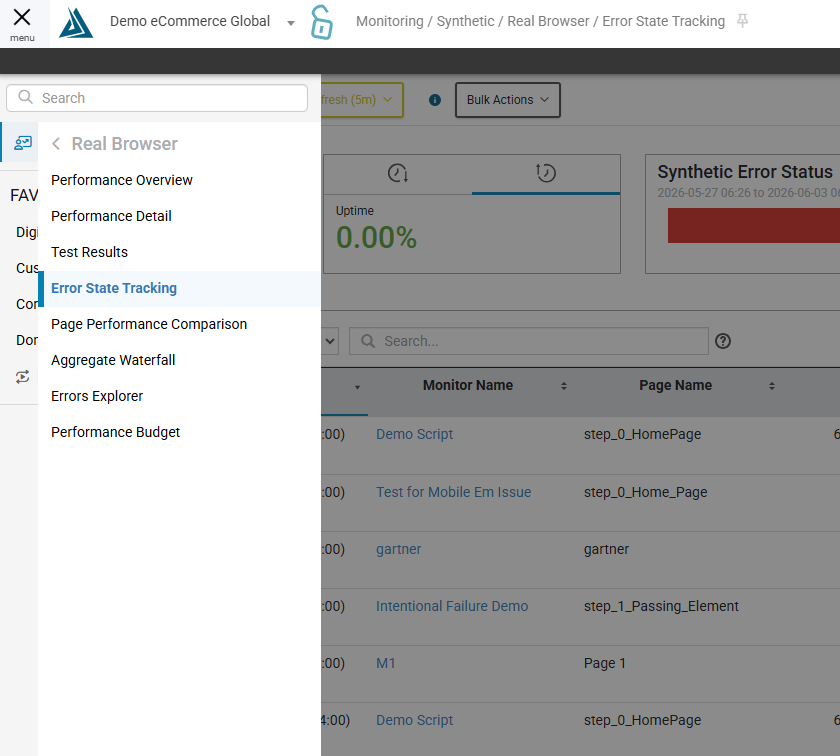Click the Real Browser menu heading

124,144
